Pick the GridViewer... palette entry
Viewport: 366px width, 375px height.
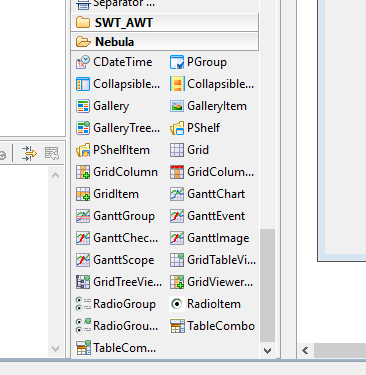click(x=212, y=282)
